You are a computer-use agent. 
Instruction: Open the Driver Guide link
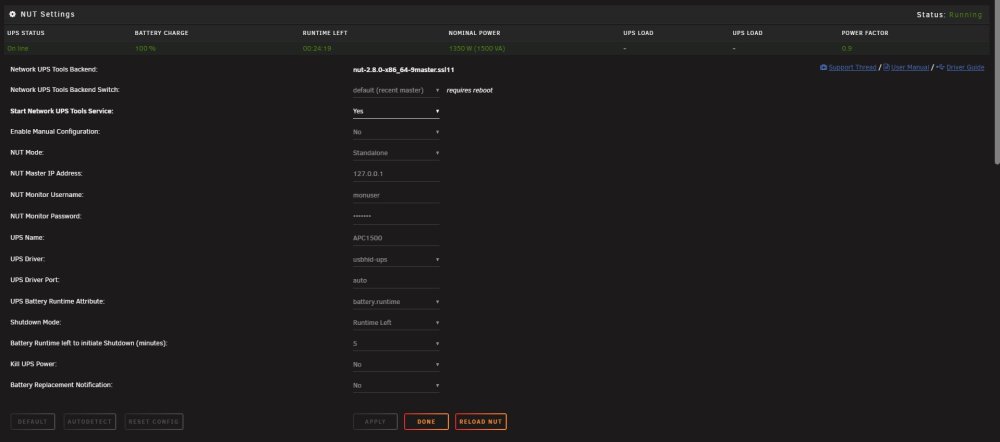point(965,68)
